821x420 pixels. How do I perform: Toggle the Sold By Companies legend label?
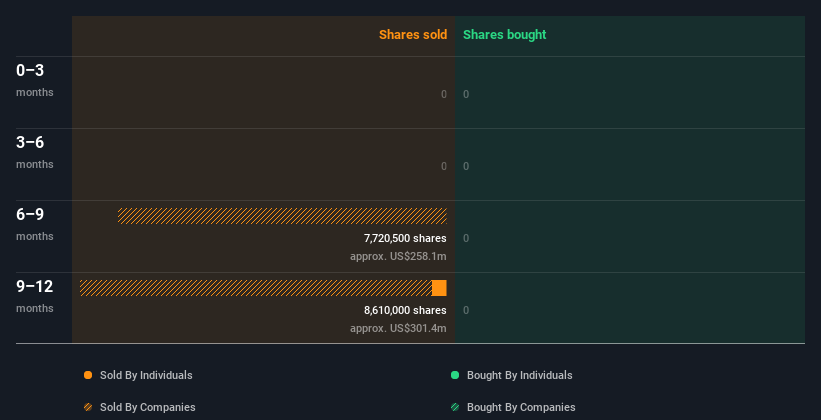pos(148,407)
